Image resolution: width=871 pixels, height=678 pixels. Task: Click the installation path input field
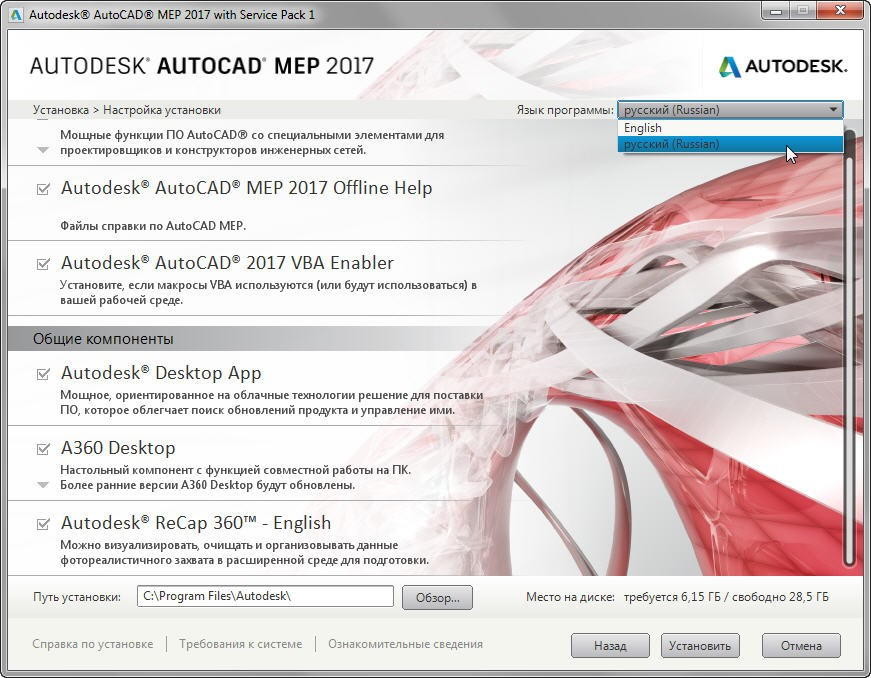click(x=265, y=596)
